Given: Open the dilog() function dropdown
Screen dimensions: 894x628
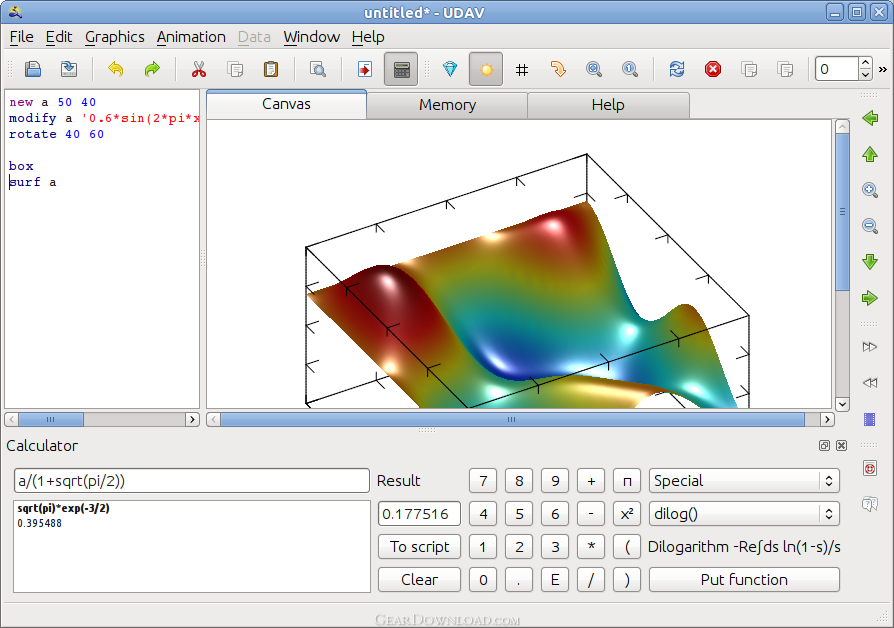Looking at the screenshot, I should tap(744, 514).
